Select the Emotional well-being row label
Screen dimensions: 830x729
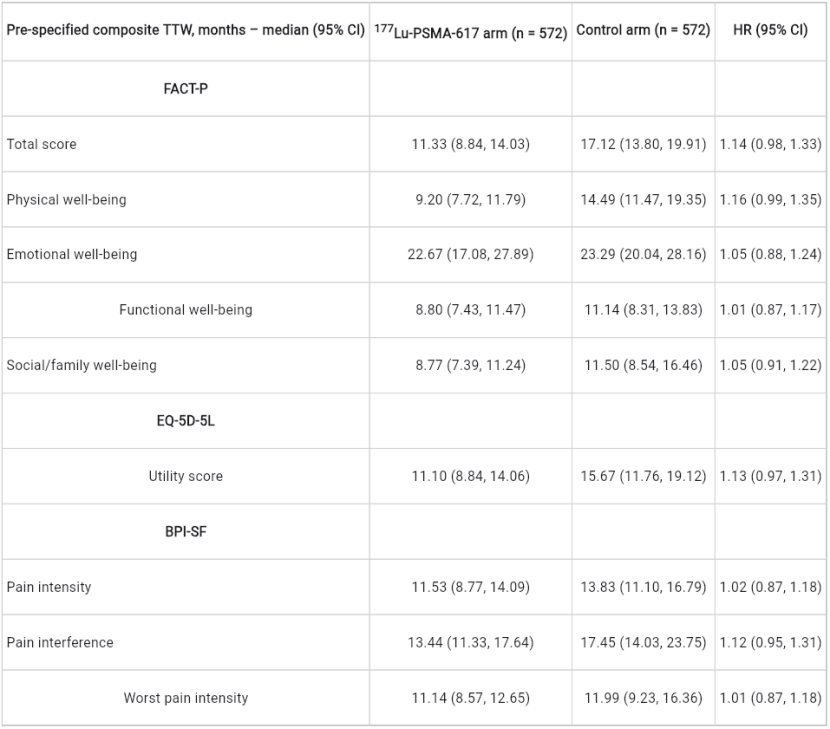71,255
